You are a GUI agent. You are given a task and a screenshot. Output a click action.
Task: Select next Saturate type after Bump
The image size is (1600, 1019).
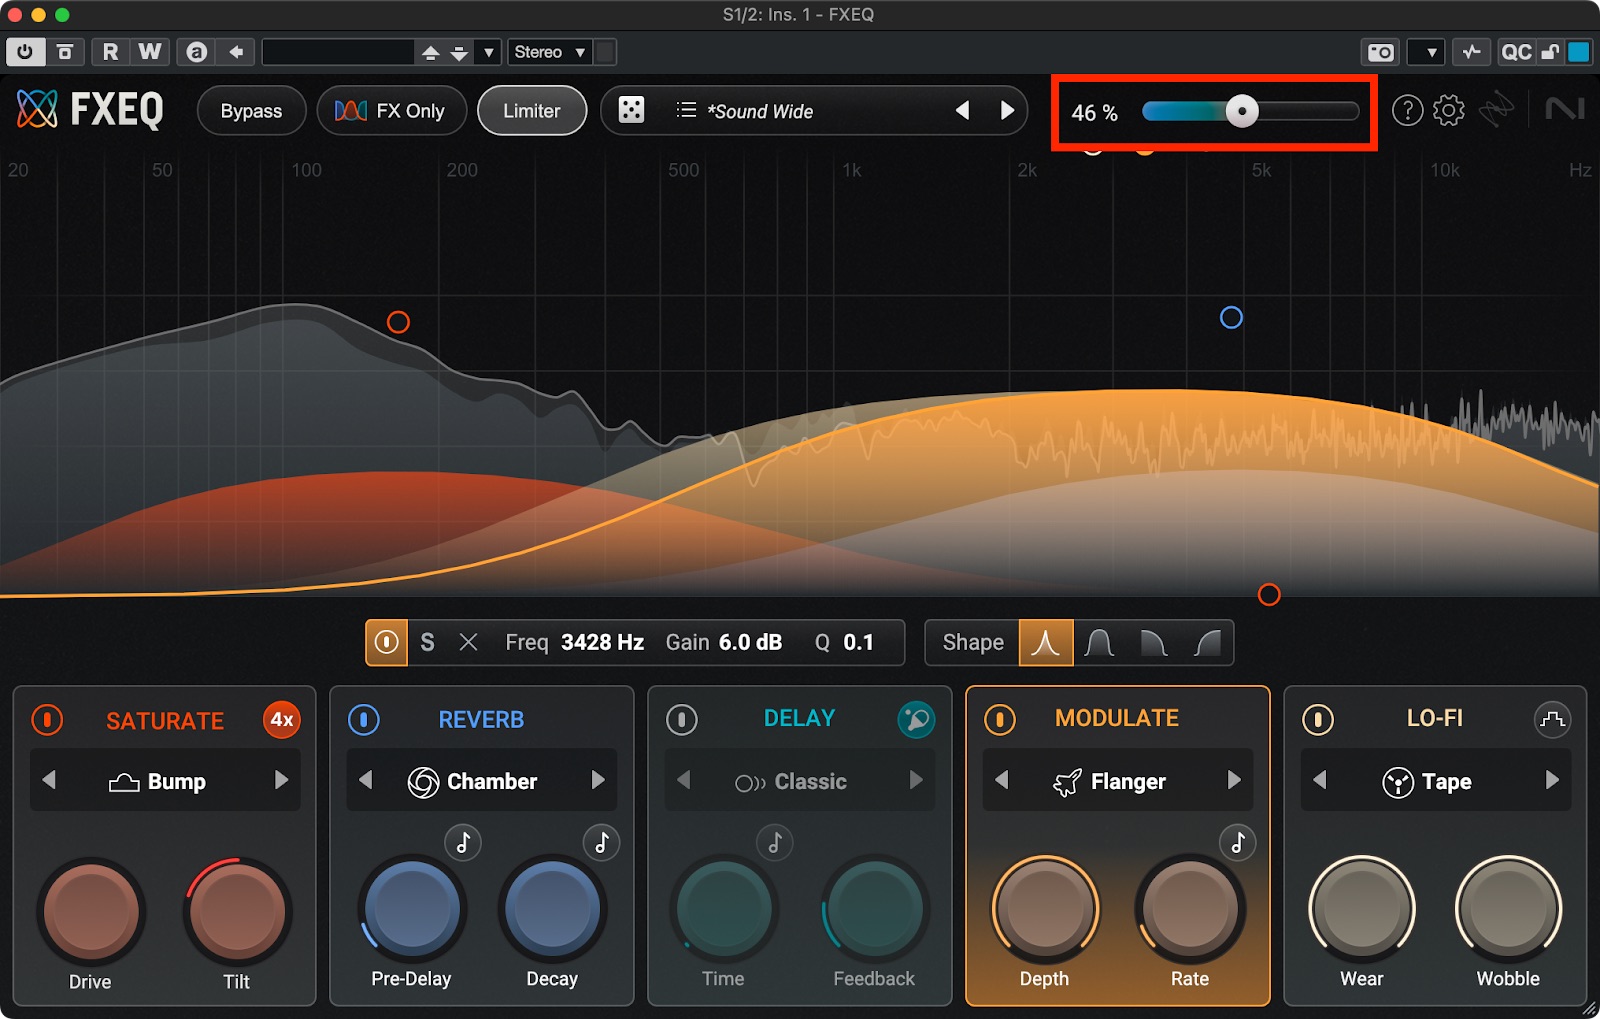pos(281,780)
